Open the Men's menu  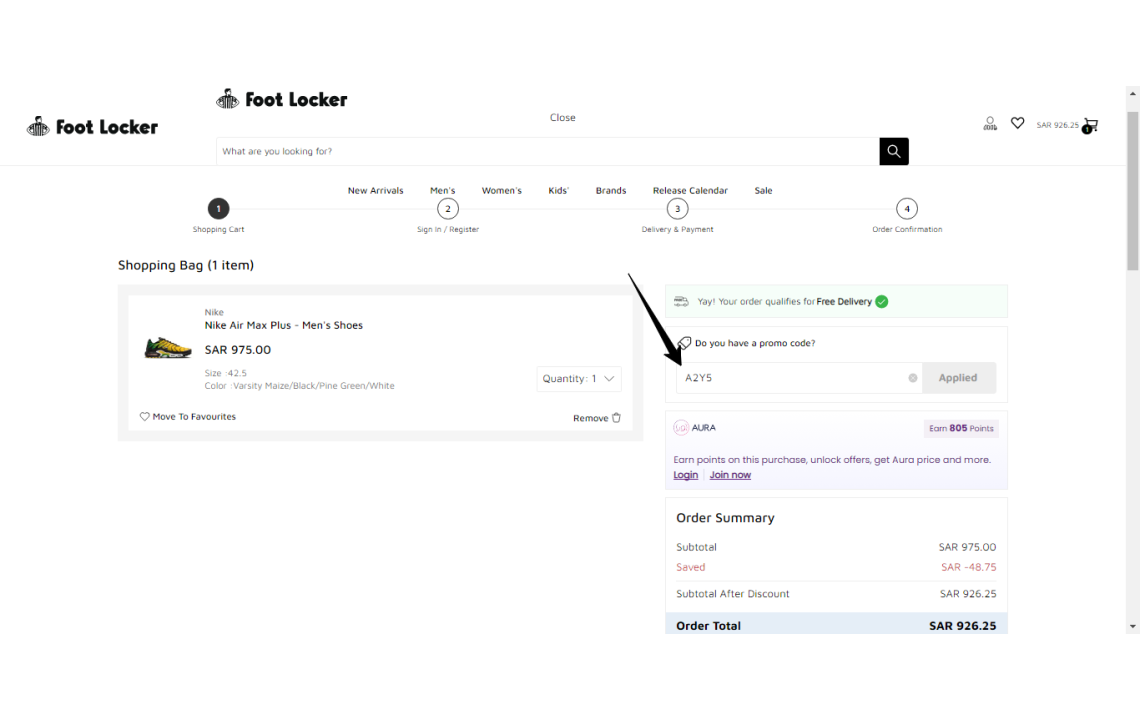click(x=443, y=191)
